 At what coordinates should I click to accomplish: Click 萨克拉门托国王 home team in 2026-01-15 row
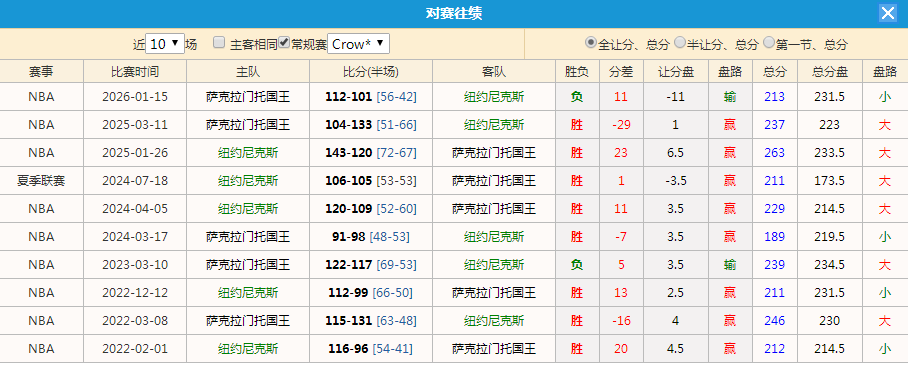point(248,97)
